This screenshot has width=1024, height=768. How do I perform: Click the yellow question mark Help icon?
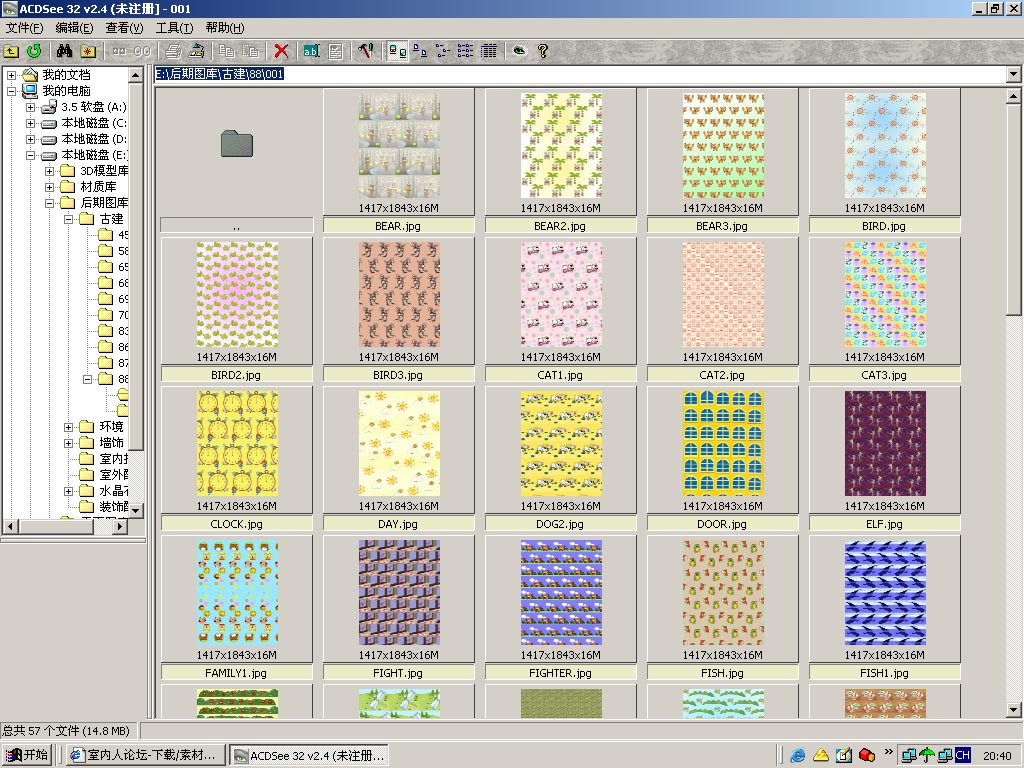[x=543, y=51]
